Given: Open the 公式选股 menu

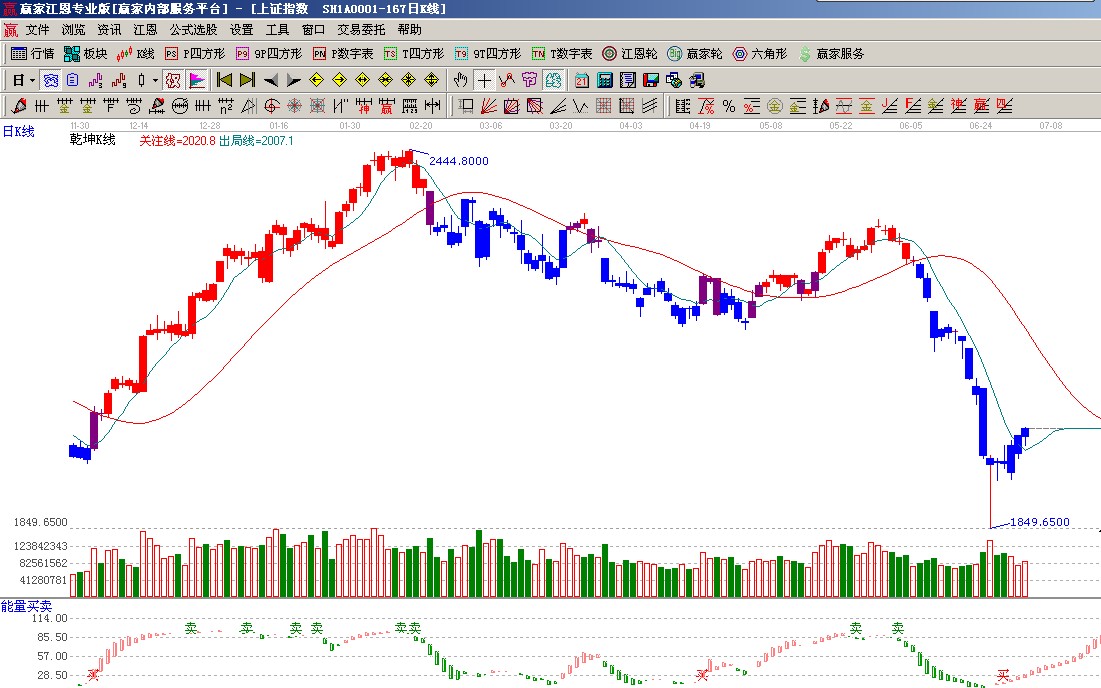Looking at the screenshot, I should click(193, 30).
